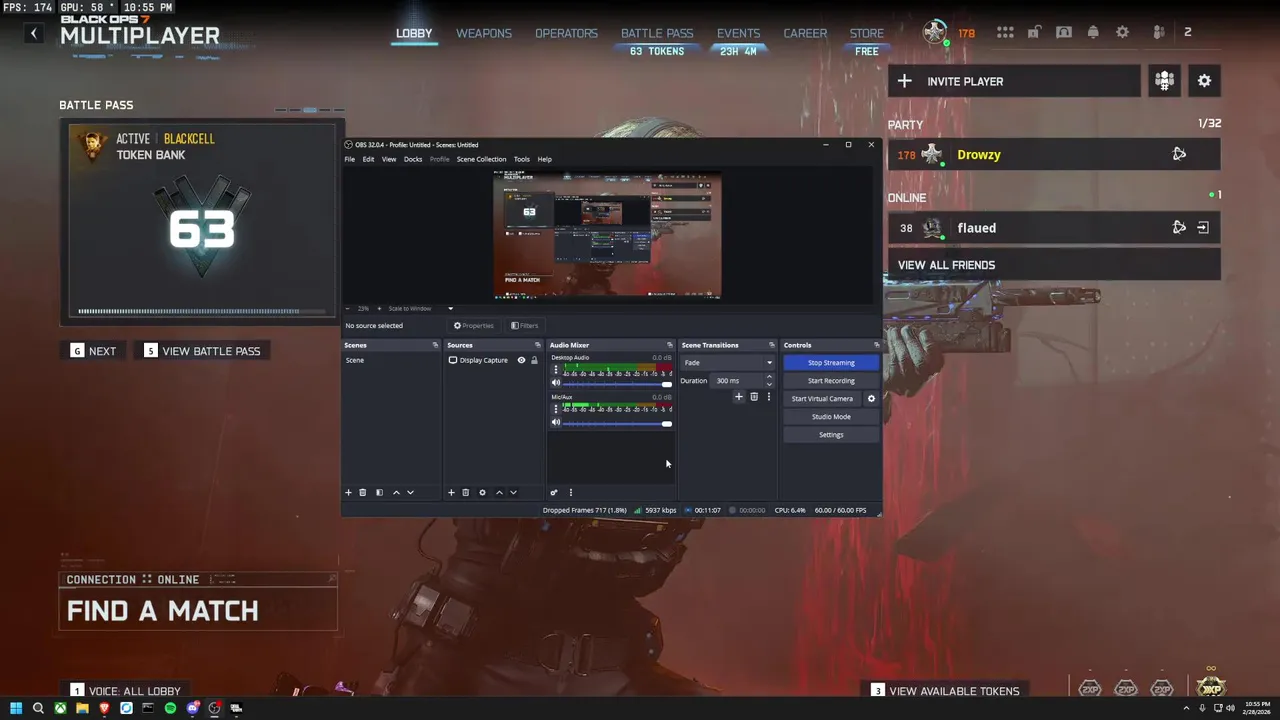Open the social friends icon in top bar
The image size is (1280, 720).
pos(1158,32)
